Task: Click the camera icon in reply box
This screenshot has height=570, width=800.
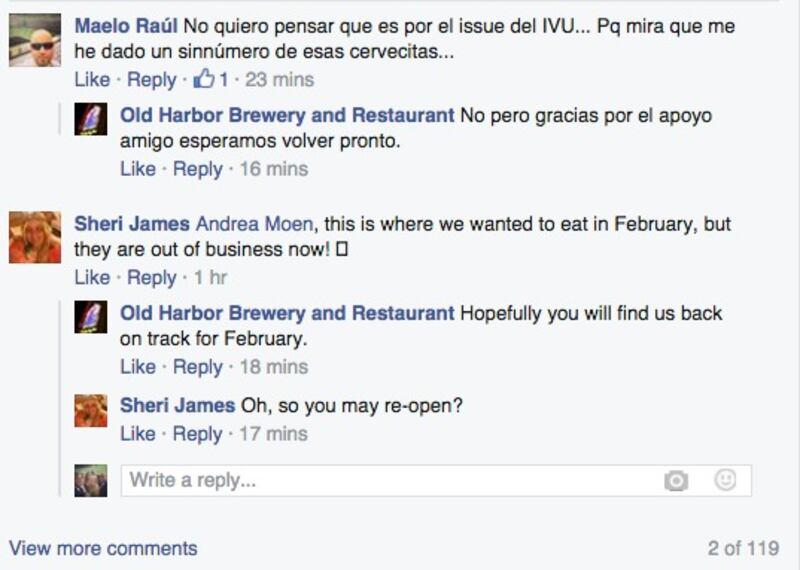Action: (x=676, y=481)
